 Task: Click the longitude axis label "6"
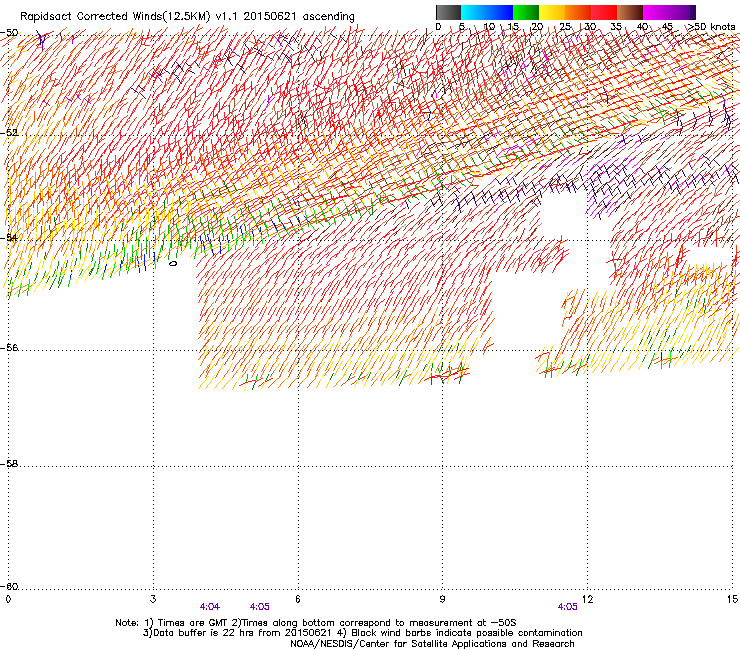(298, 599)
